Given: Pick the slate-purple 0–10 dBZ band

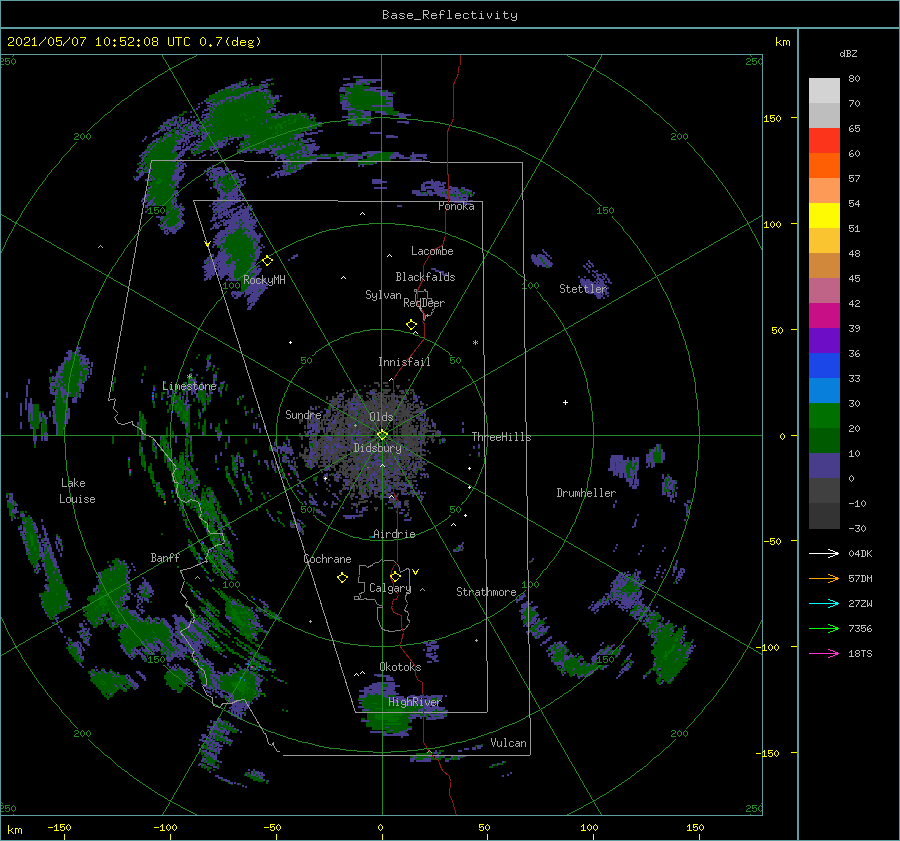Looking at the screenshot, I should 824,466.
